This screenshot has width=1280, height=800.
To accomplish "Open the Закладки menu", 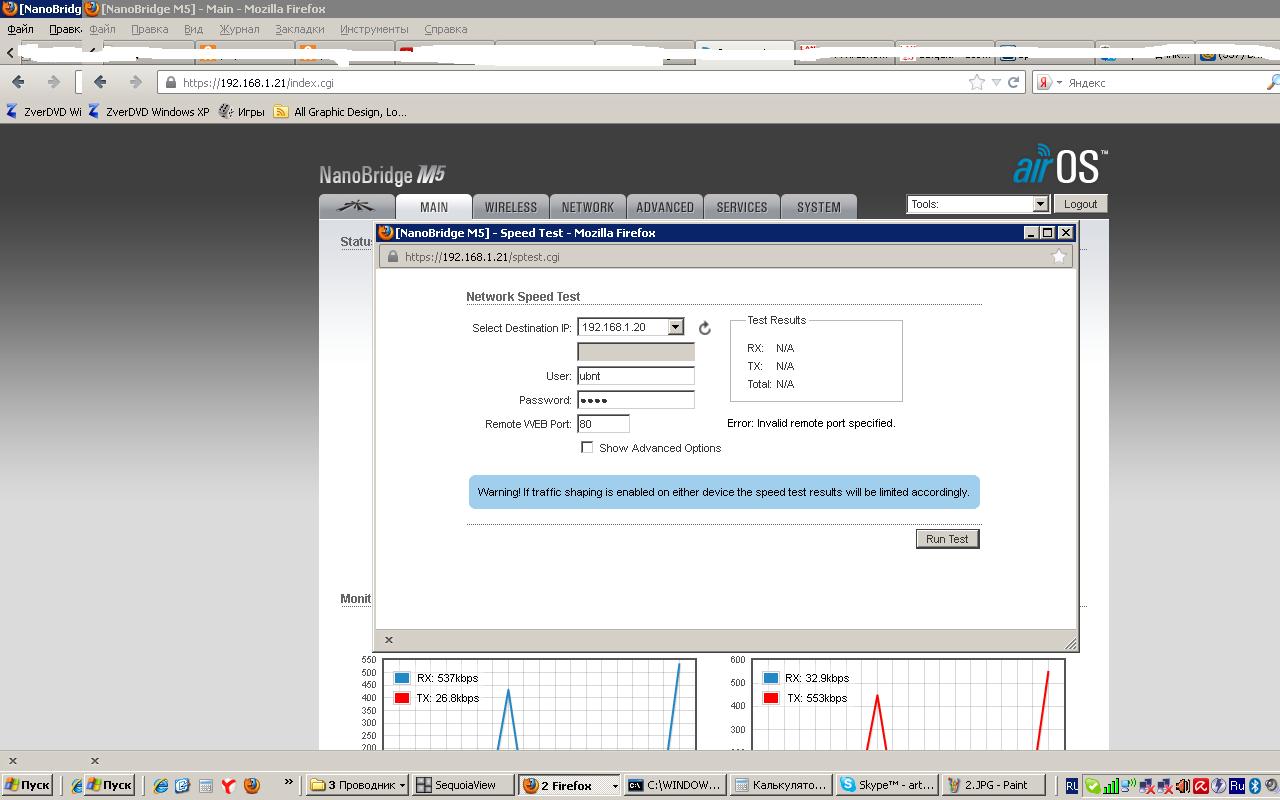I will [x=299, y=29].
